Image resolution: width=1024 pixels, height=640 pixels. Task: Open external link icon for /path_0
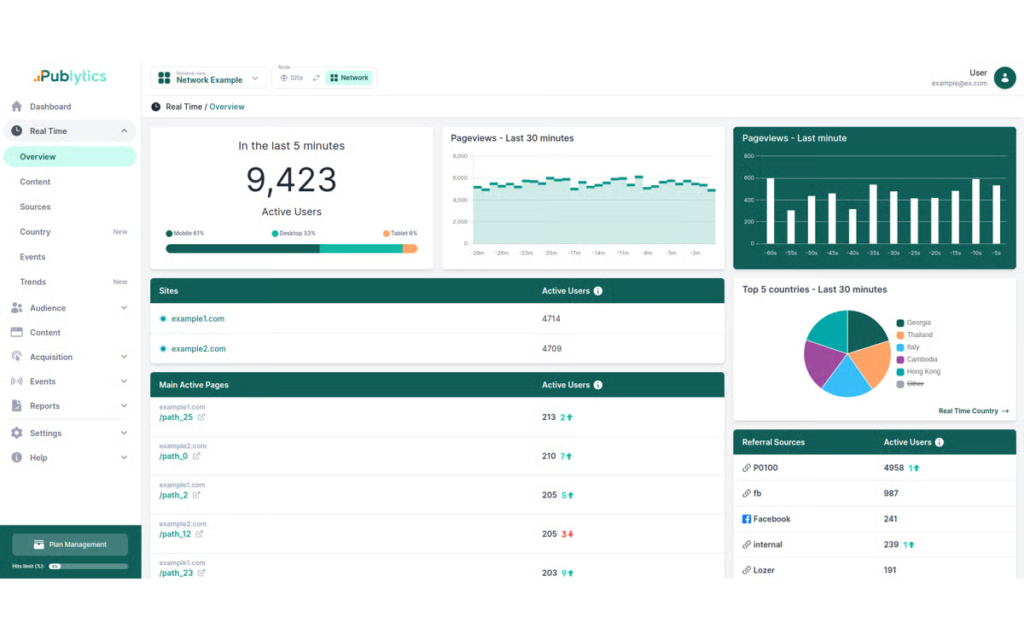point(196,456)
